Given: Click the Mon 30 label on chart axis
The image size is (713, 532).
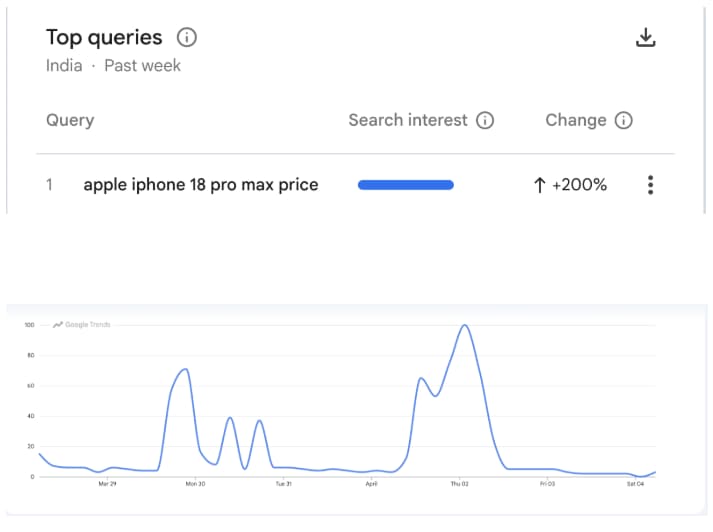Looking at the screenshot, I should tap(195, 484).
